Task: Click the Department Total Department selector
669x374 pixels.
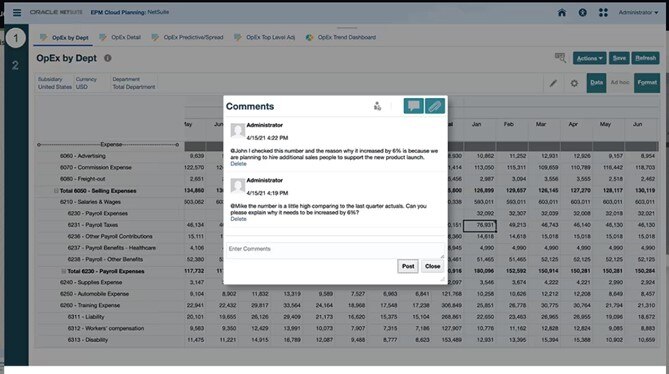Action: tap(134, 83)
